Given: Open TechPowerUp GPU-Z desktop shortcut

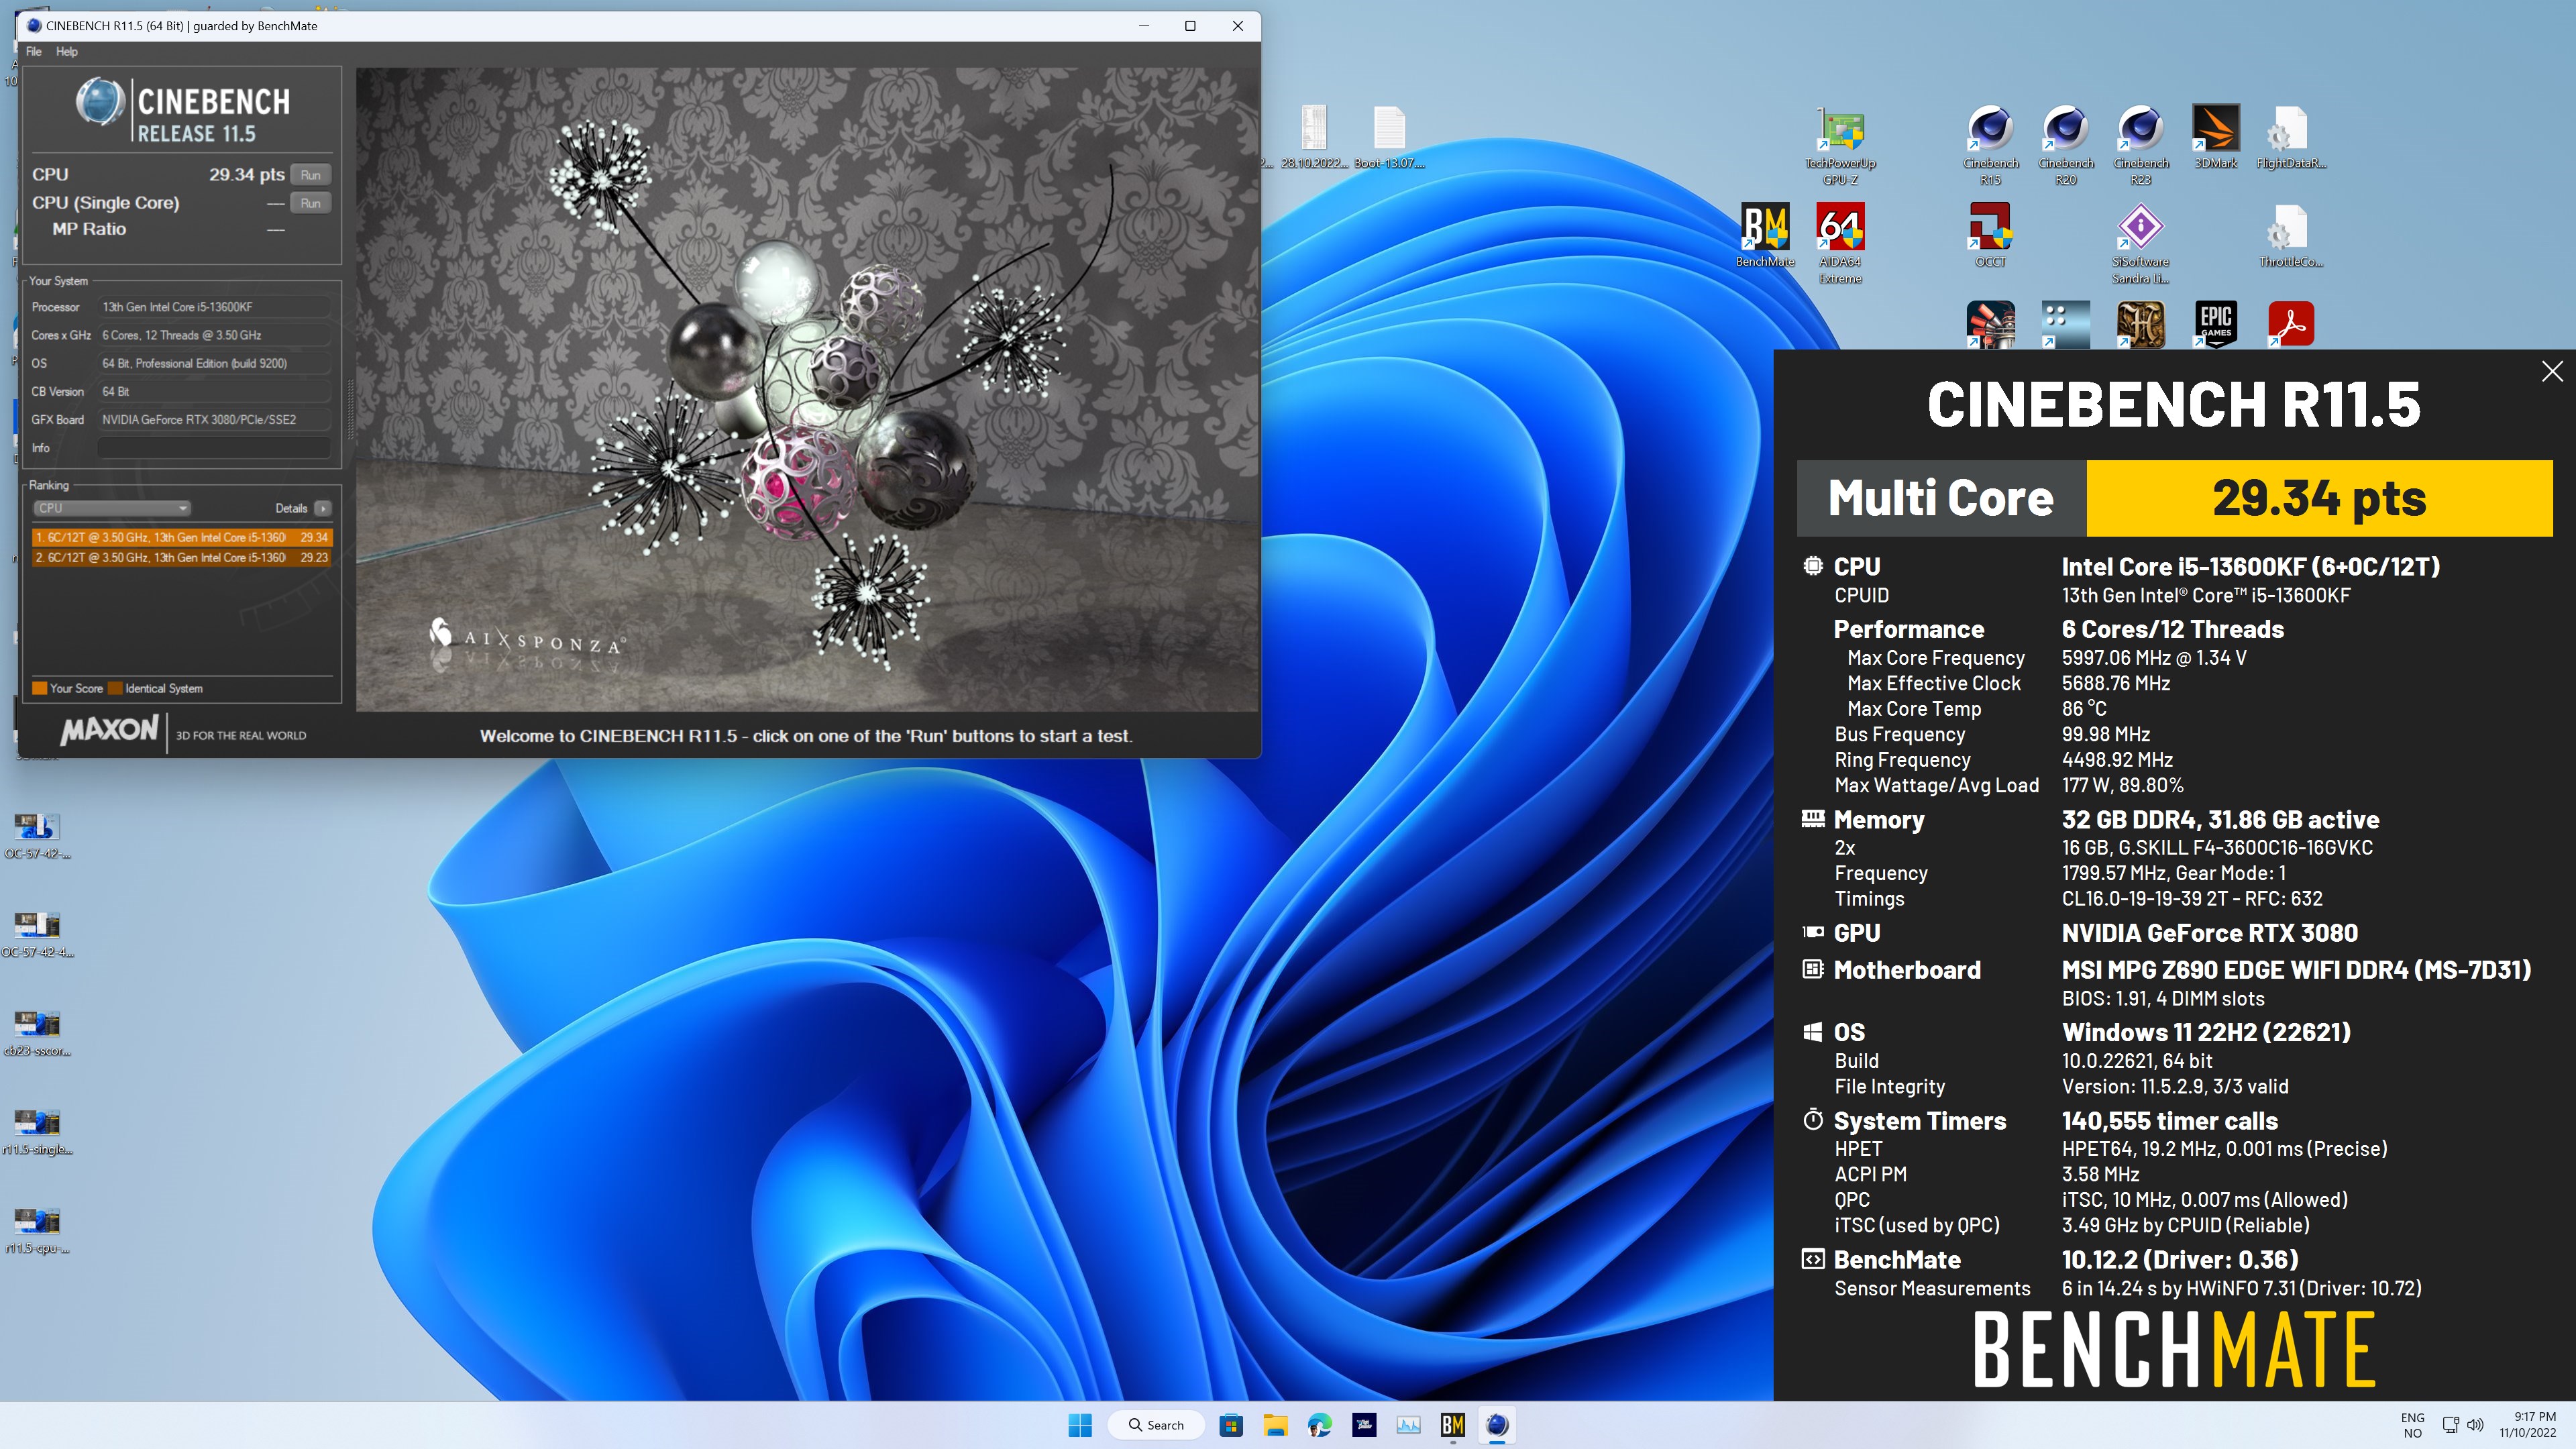Looking at the screenshot, I should 1840,145.
